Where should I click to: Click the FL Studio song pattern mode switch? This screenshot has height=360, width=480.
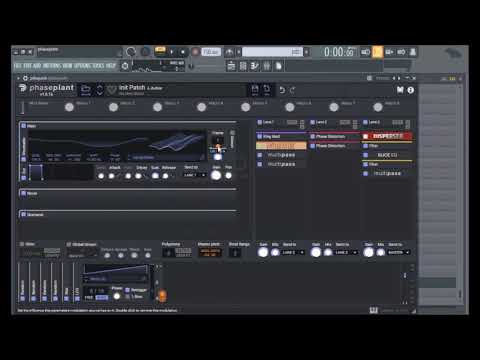coord(160,50)
